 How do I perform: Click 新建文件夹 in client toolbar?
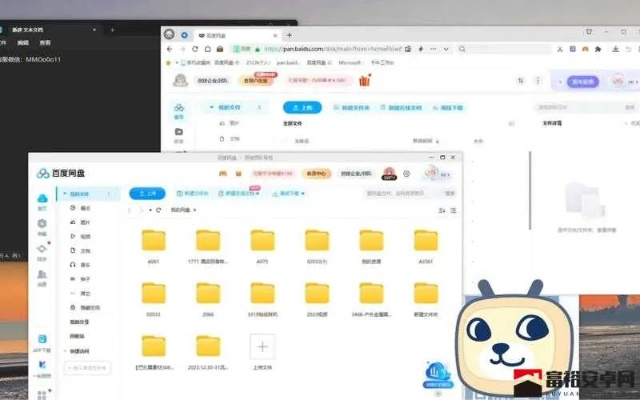point(193,193)
